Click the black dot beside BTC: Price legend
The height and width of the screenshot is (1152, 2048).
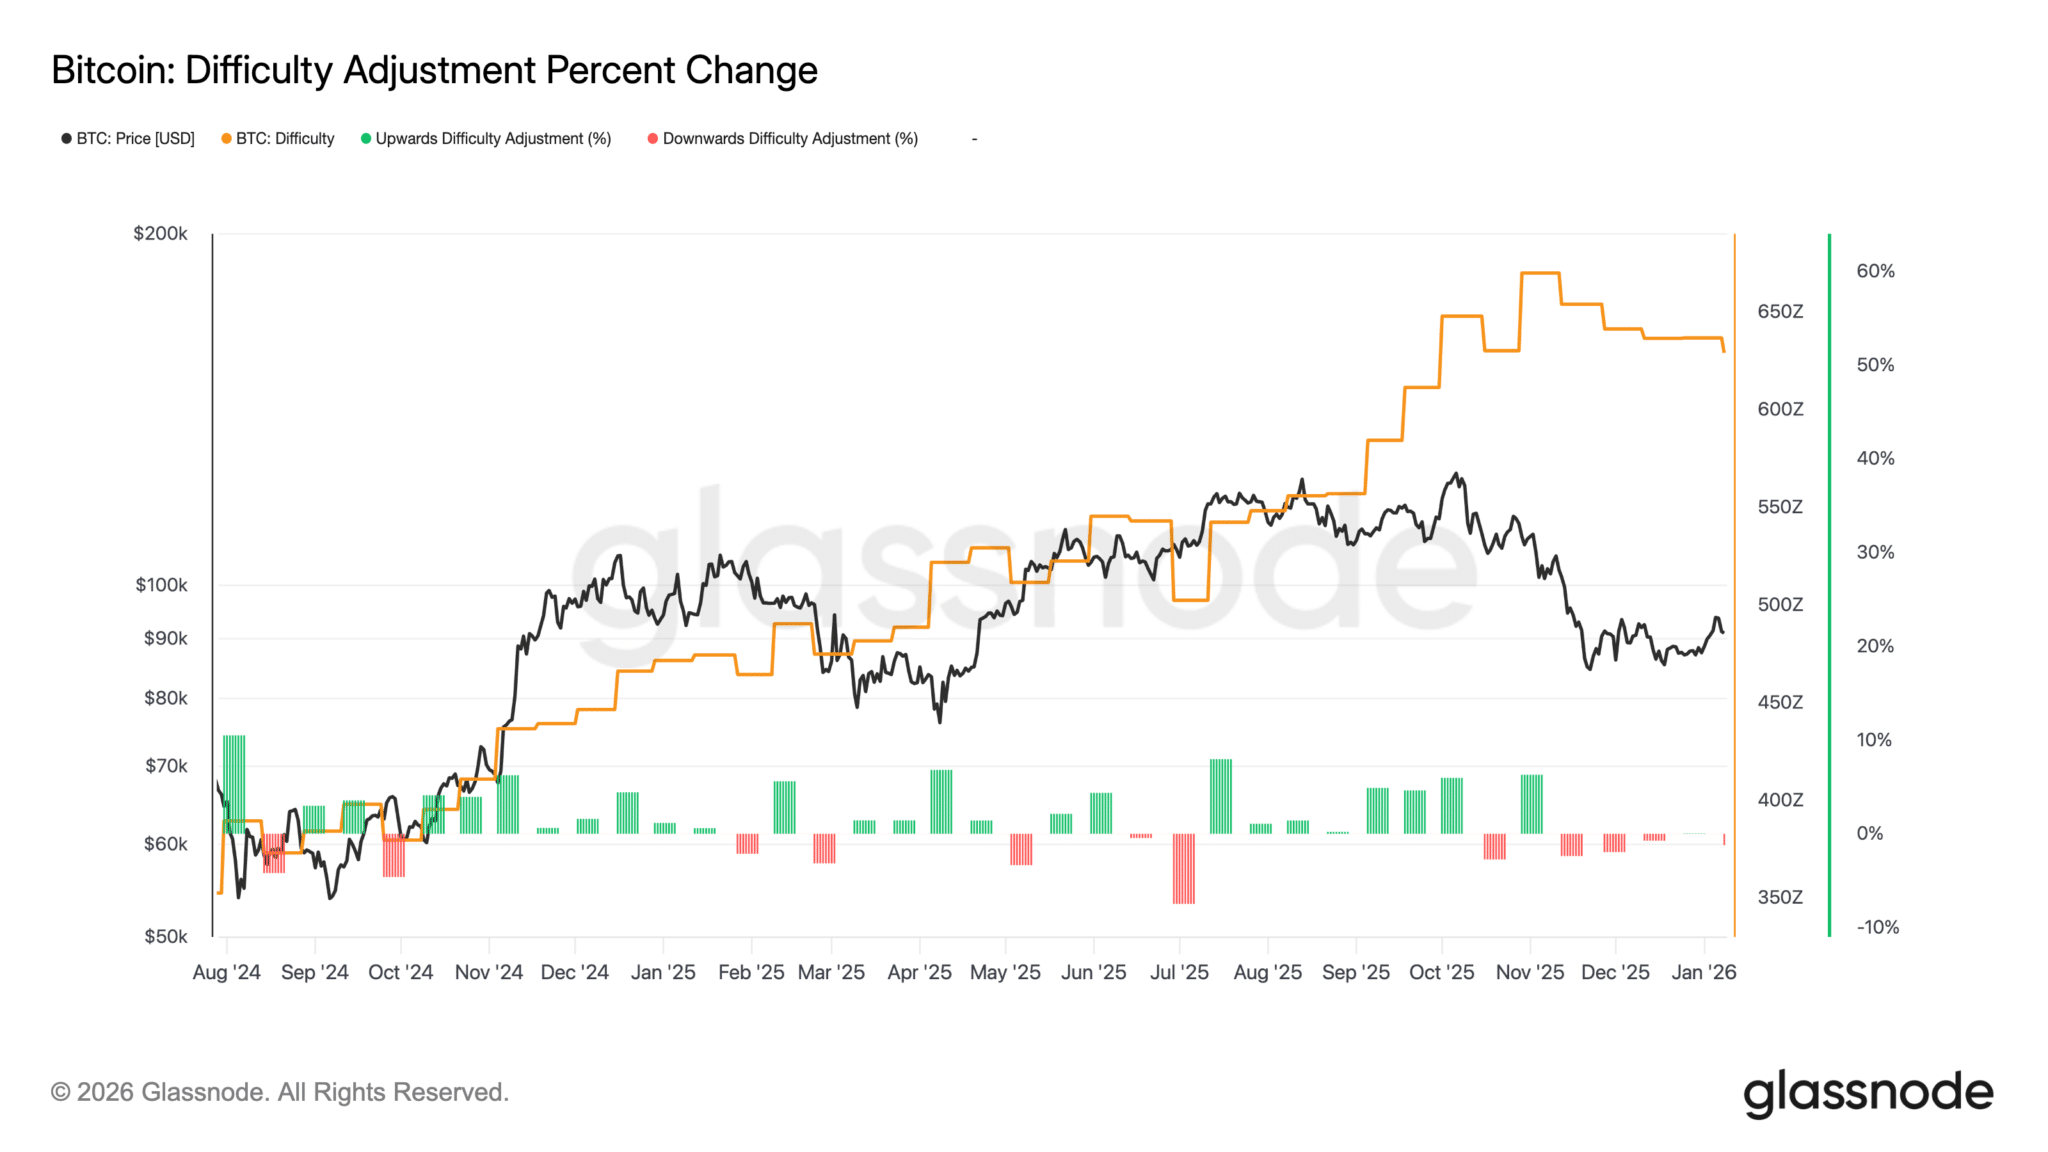click(x=66, y=139)
